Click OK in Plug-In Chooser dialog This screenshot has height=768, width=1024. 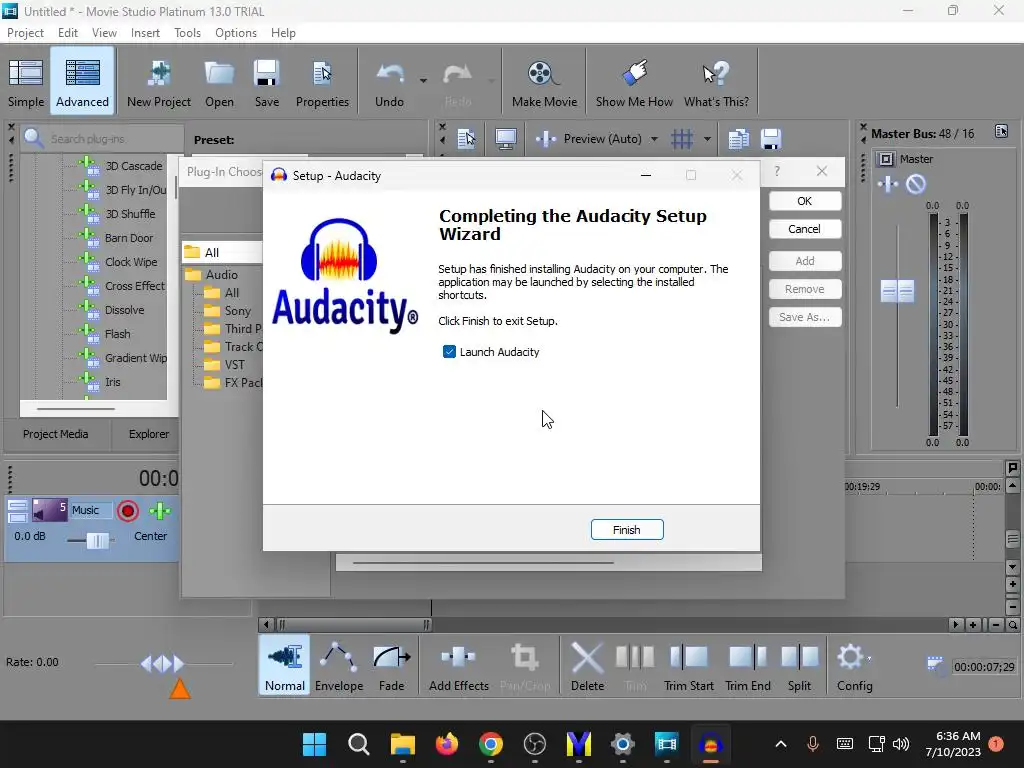805,201
